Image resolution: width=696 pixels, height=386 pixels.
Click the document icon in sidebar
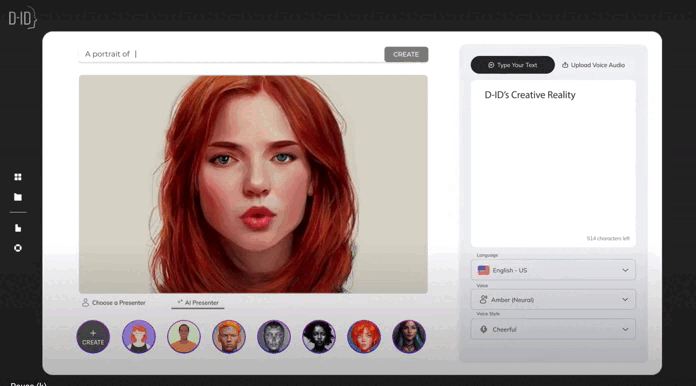coord(18,228)
